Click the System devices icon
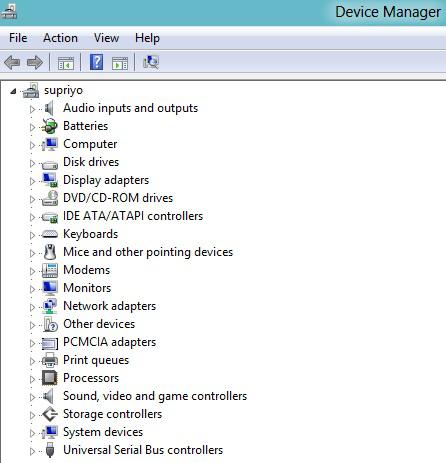This screenshot has height=463, width=446. coord(50,432)
